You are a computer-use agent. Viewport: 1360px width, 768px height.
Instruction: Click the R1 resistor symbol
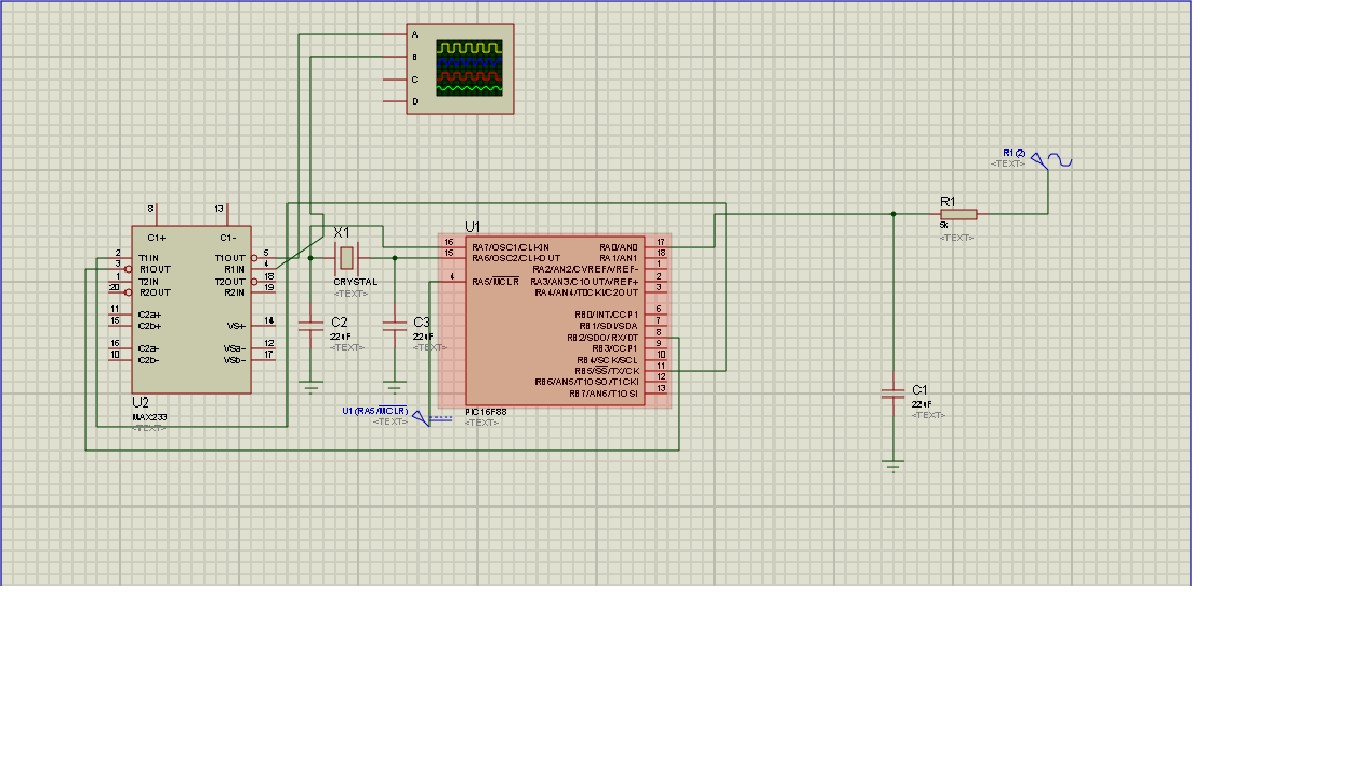tap(958, 213)
